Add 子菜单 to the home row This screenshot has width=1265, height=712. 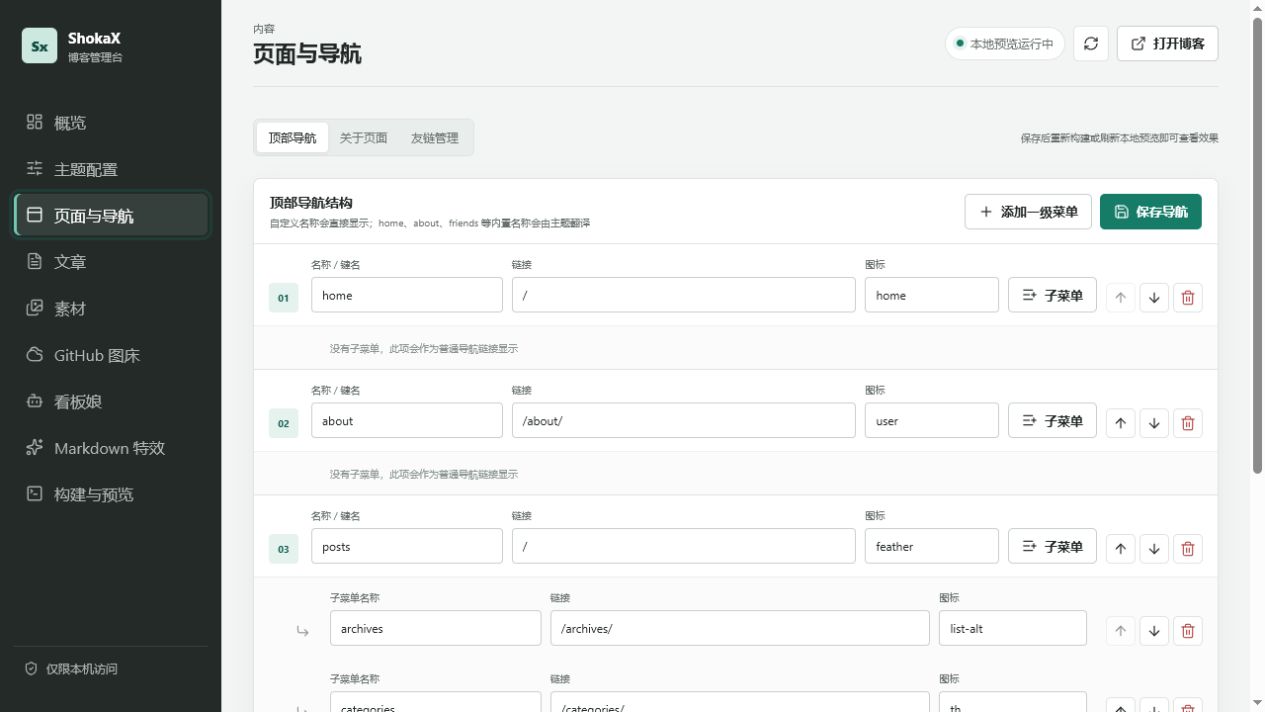tap(1052, 295)
